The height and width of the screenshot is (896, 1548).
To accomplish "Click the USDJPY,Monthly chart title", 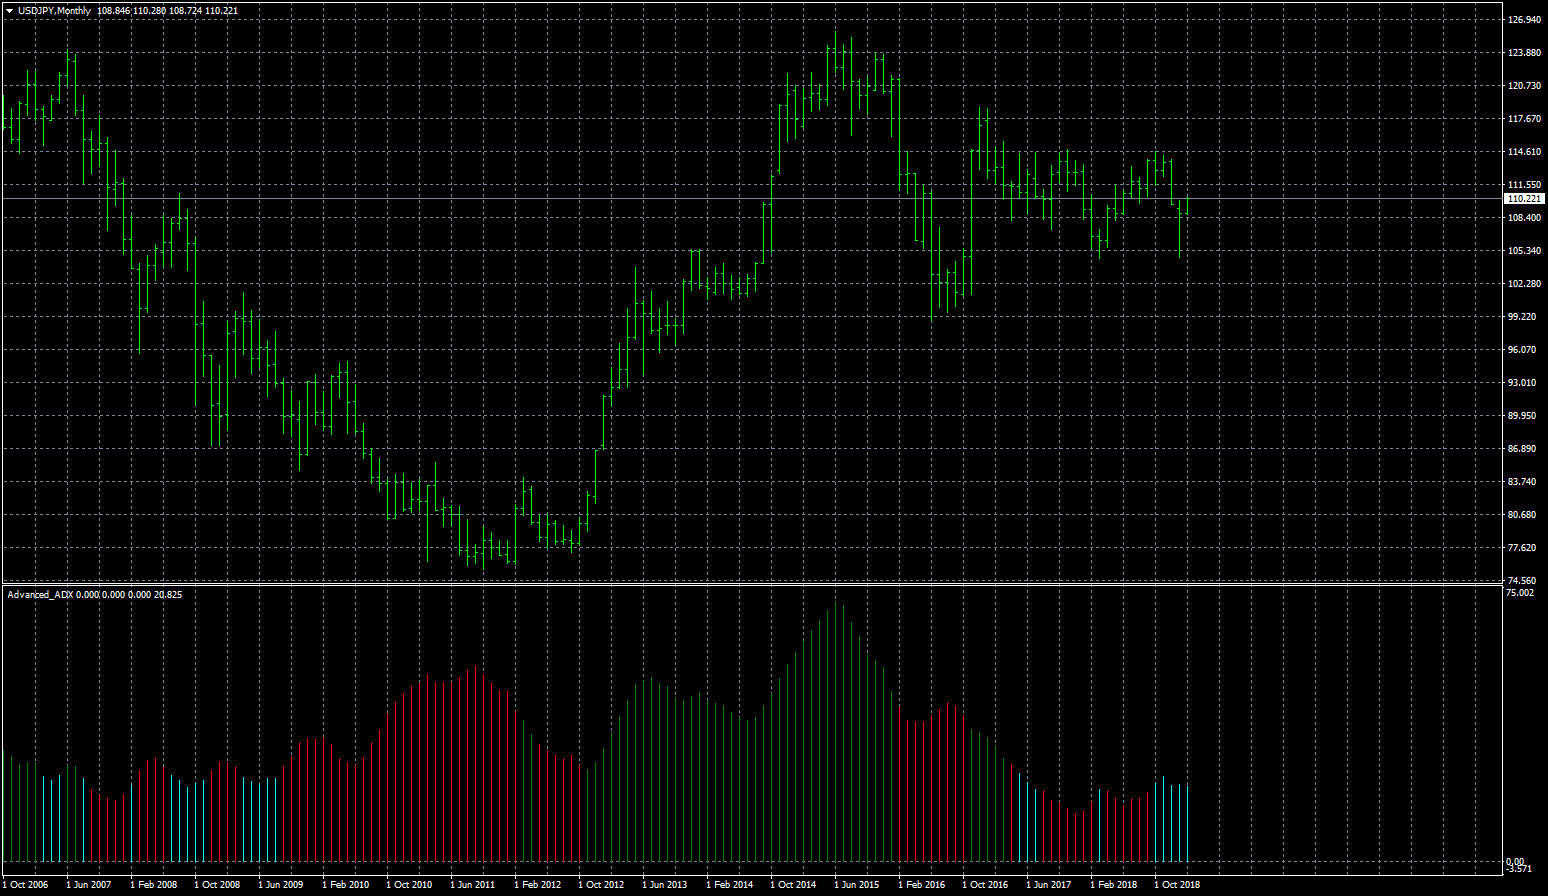I will tap(54, 10).
